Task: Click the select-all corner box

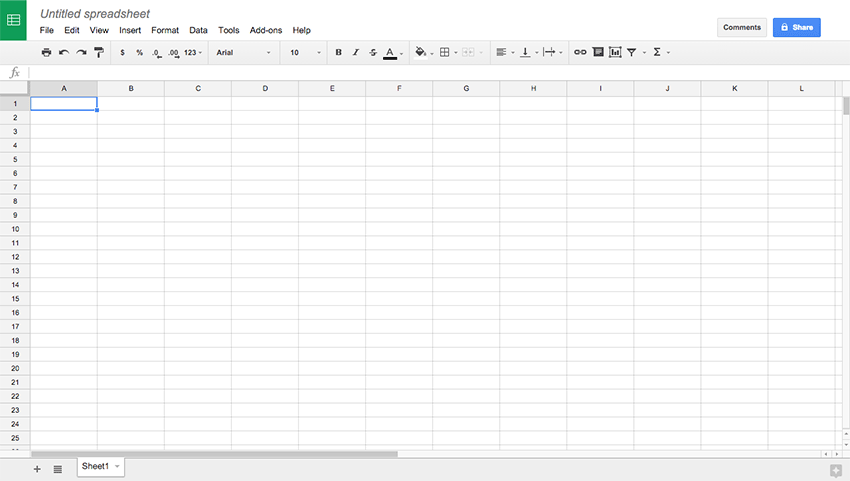Action: pyautogui.click(x=14, y=88)
